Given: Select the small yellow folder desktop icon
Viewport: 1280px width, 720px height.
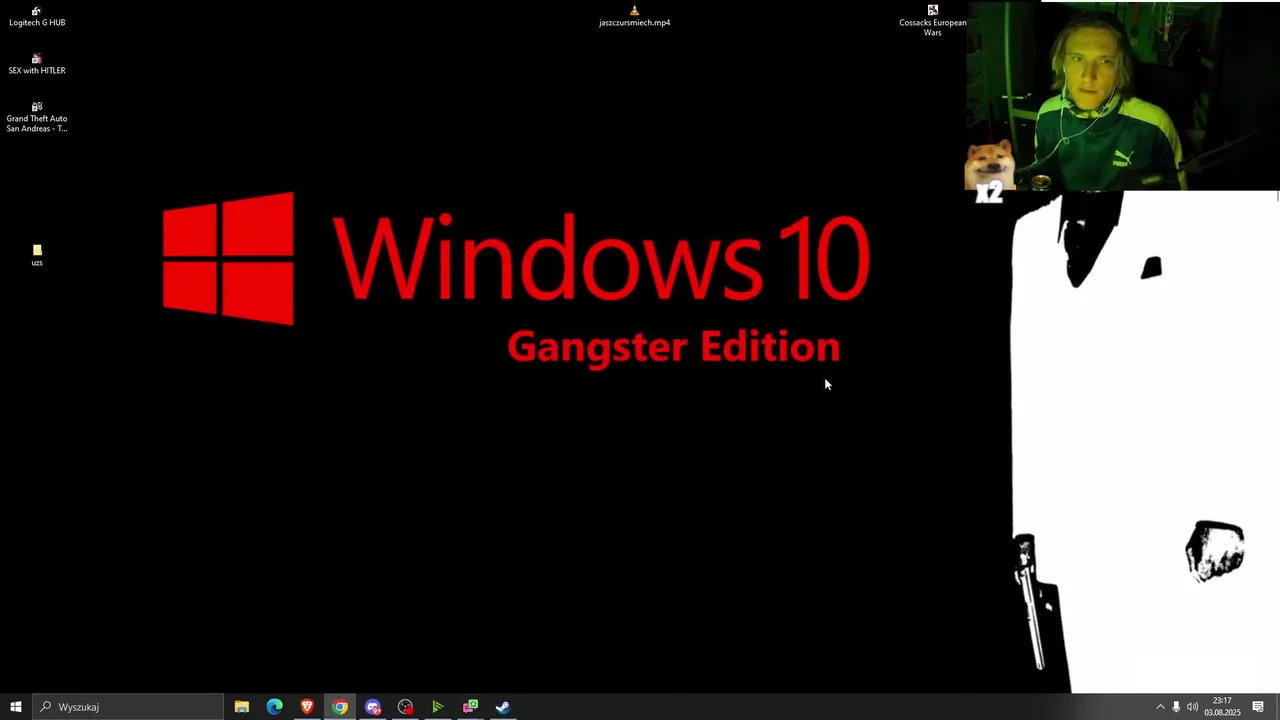Looking at the screenshot, I should coord(37,255).
